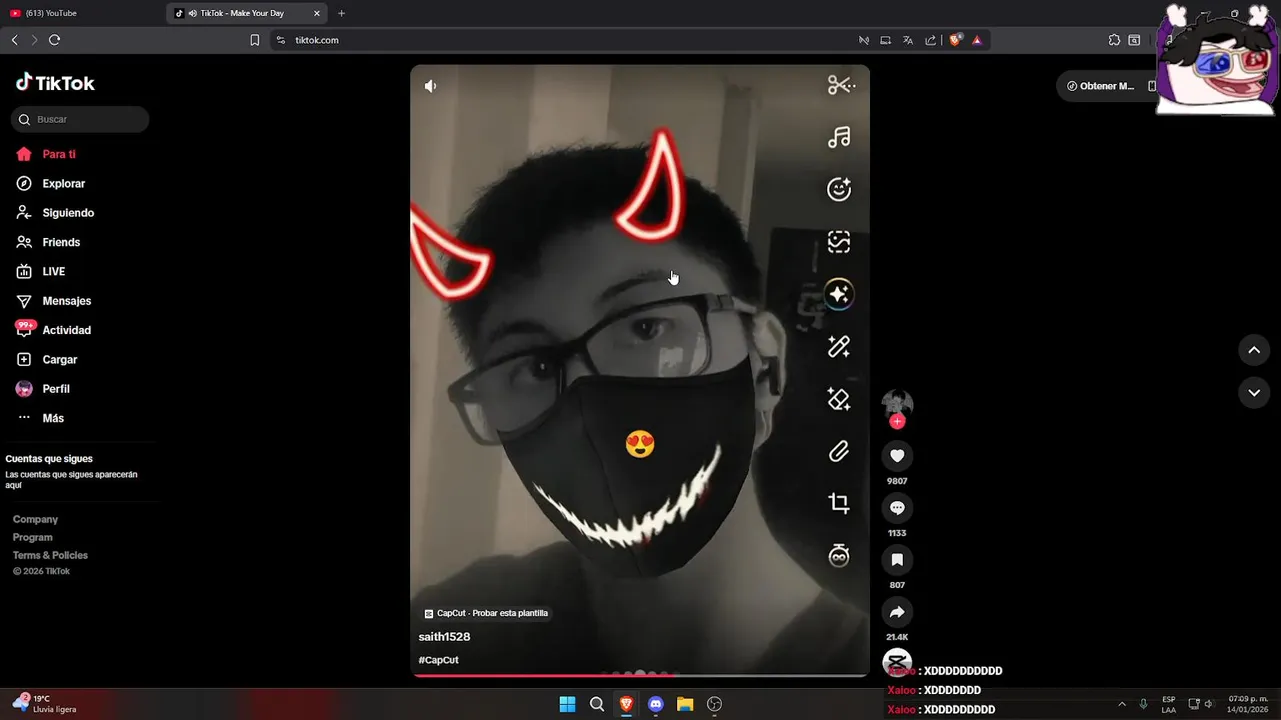1281x720 pixels.
Task: Click the sparkle AI effects icon
Action: click(x=839, y=294)
